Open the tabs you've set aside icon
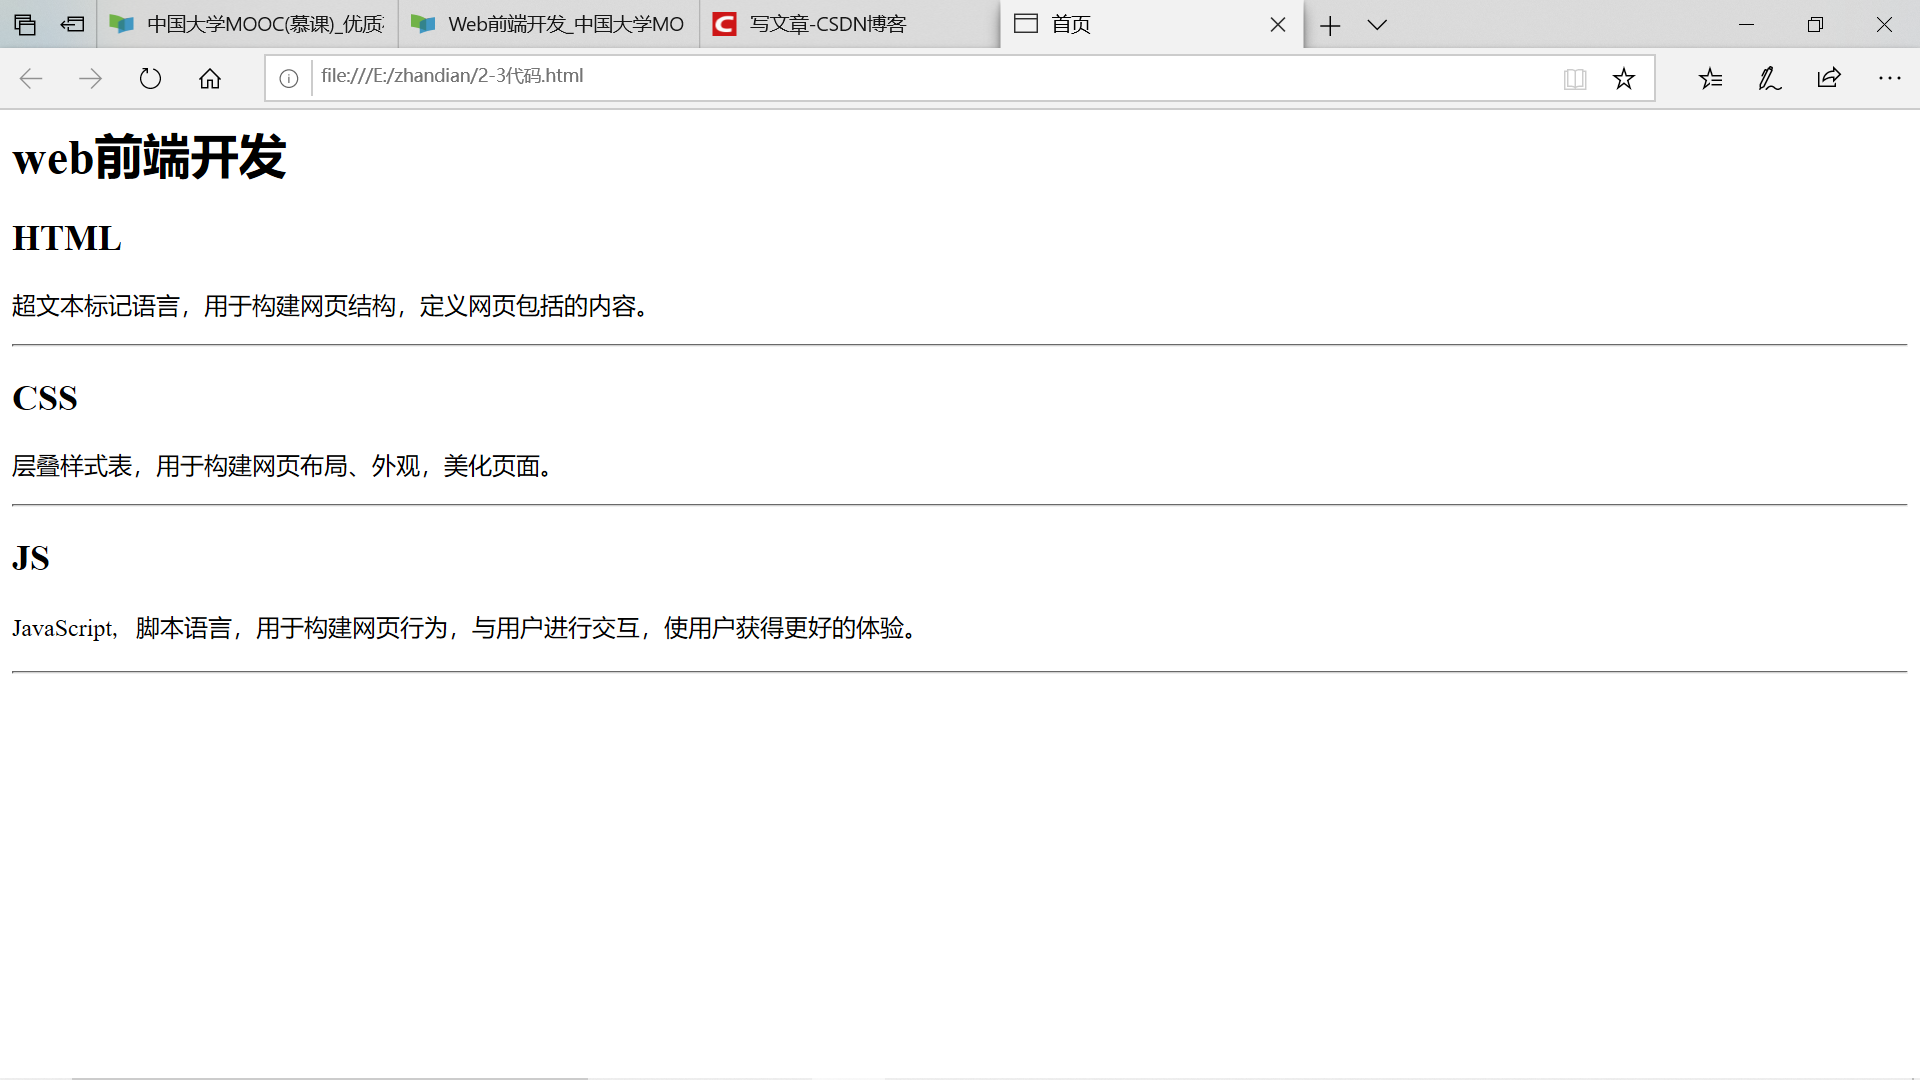The image size is (1920, 1080). (25, 25)
